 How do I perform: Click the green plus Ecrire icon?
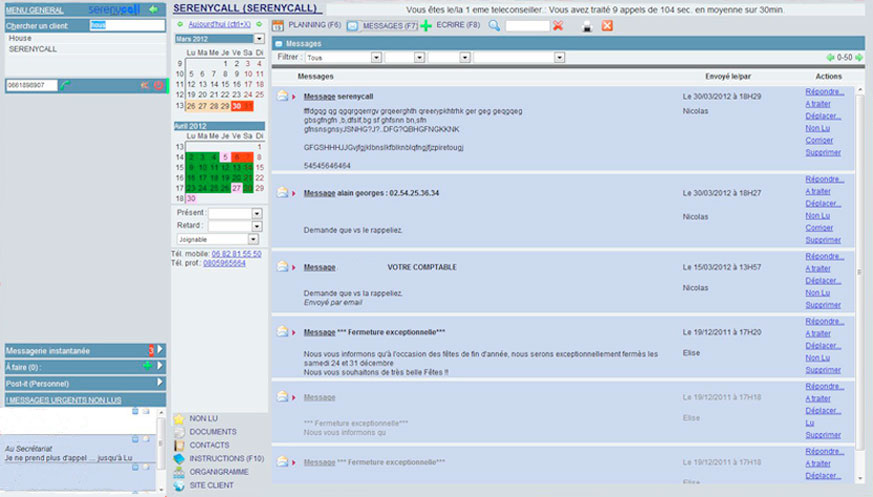pyautogui.click(x=426, y=26)
